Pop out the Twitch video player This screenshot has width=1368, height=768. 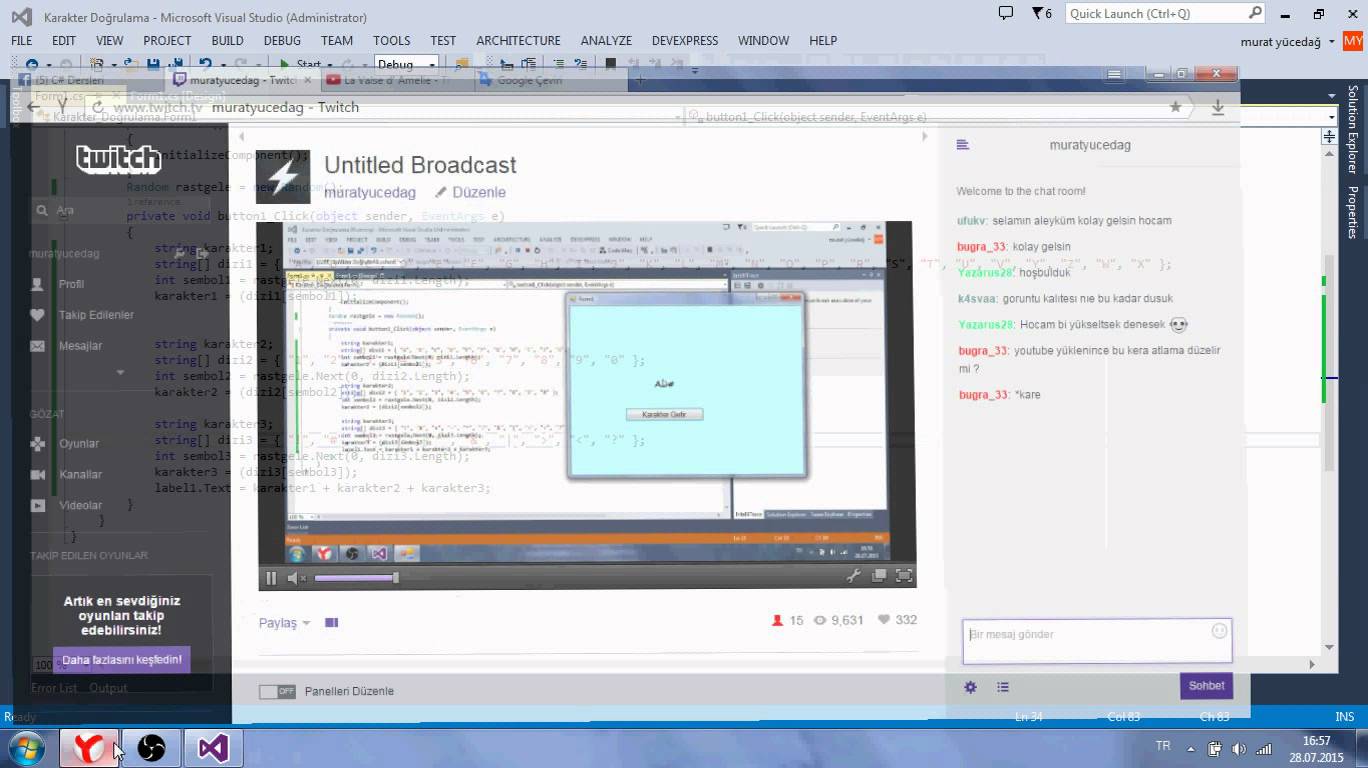(879, 575)
